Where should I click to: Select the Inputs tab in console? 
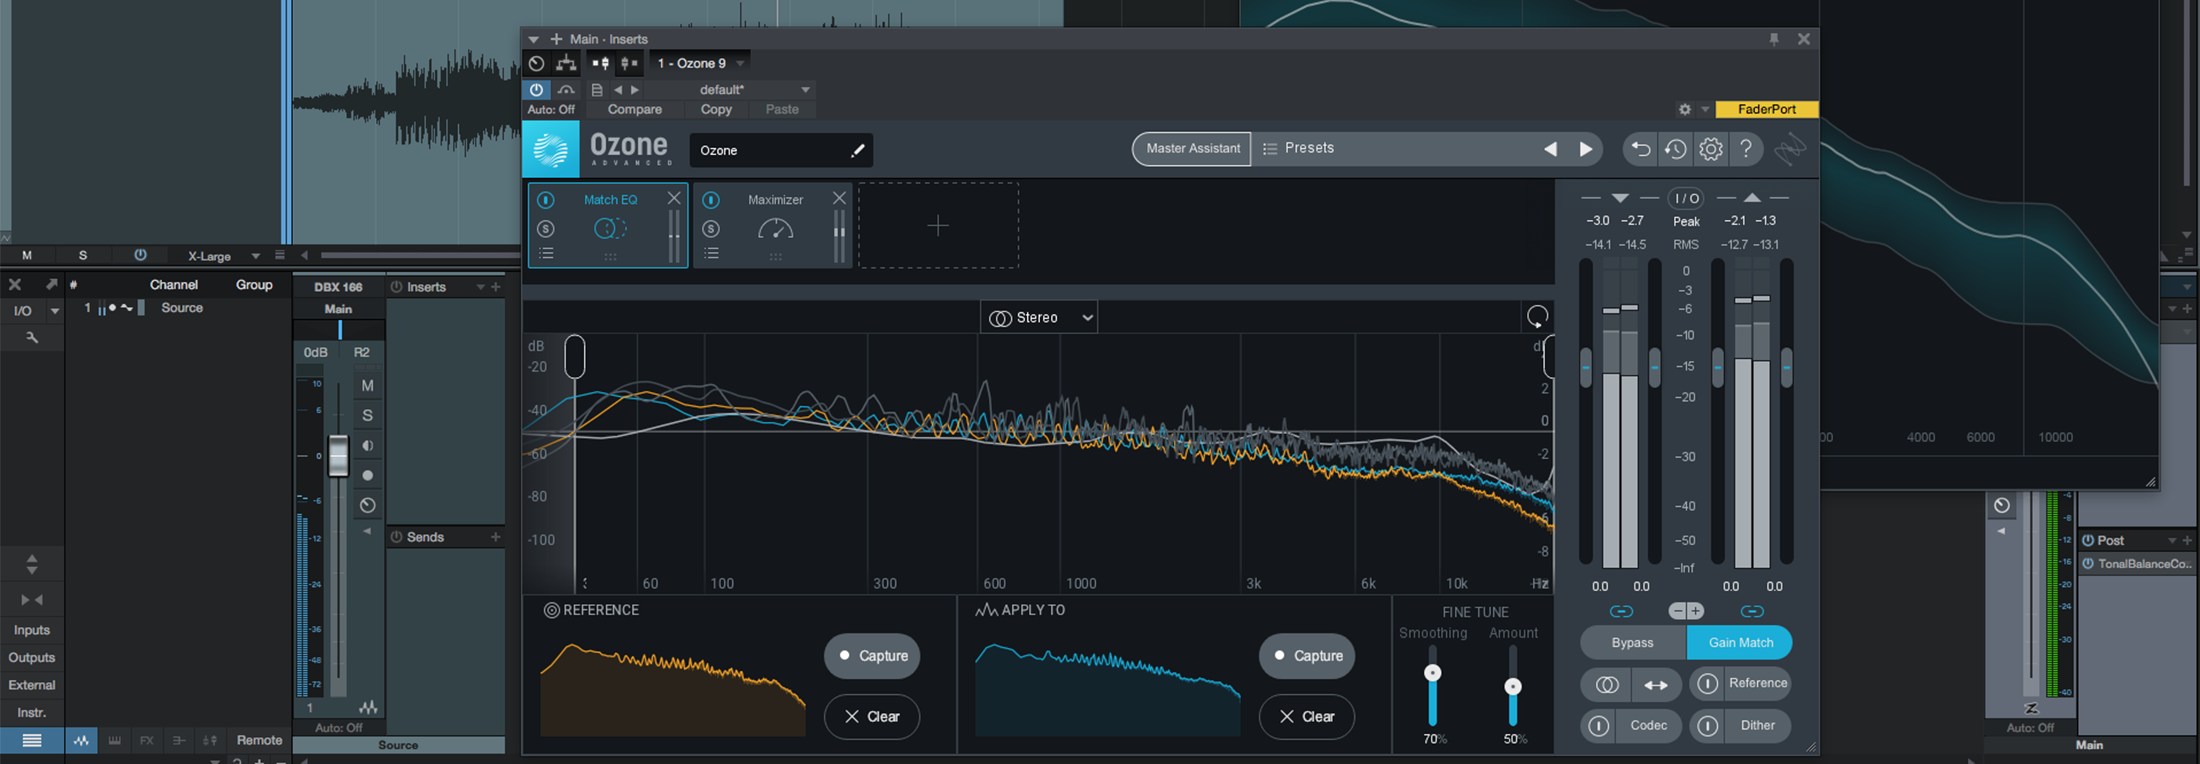[x=32, y=630]
